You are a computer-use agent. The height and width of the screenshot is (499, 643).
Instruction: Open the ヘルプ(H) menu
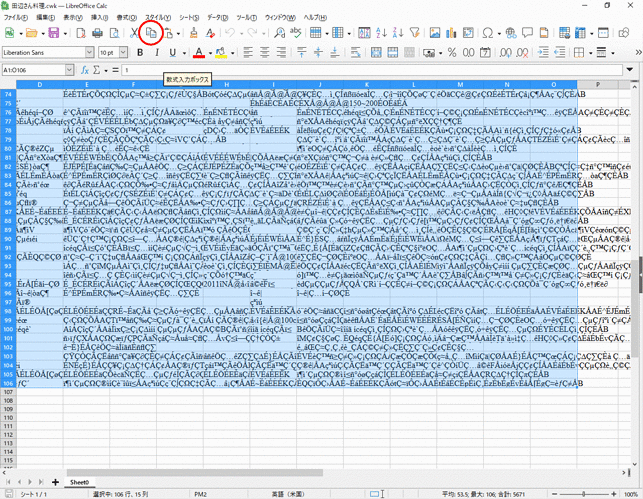click(x=315, y=18)
